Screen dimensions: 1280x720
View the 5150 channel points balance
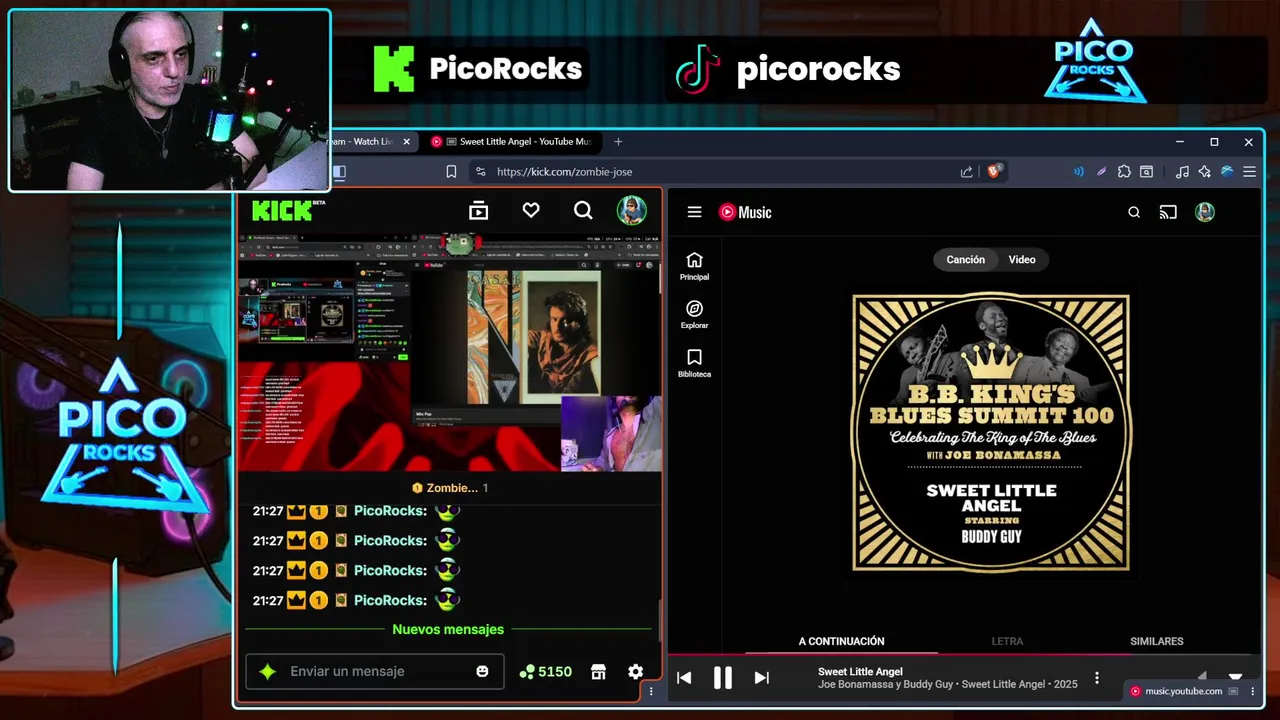[x=545, y=672]
